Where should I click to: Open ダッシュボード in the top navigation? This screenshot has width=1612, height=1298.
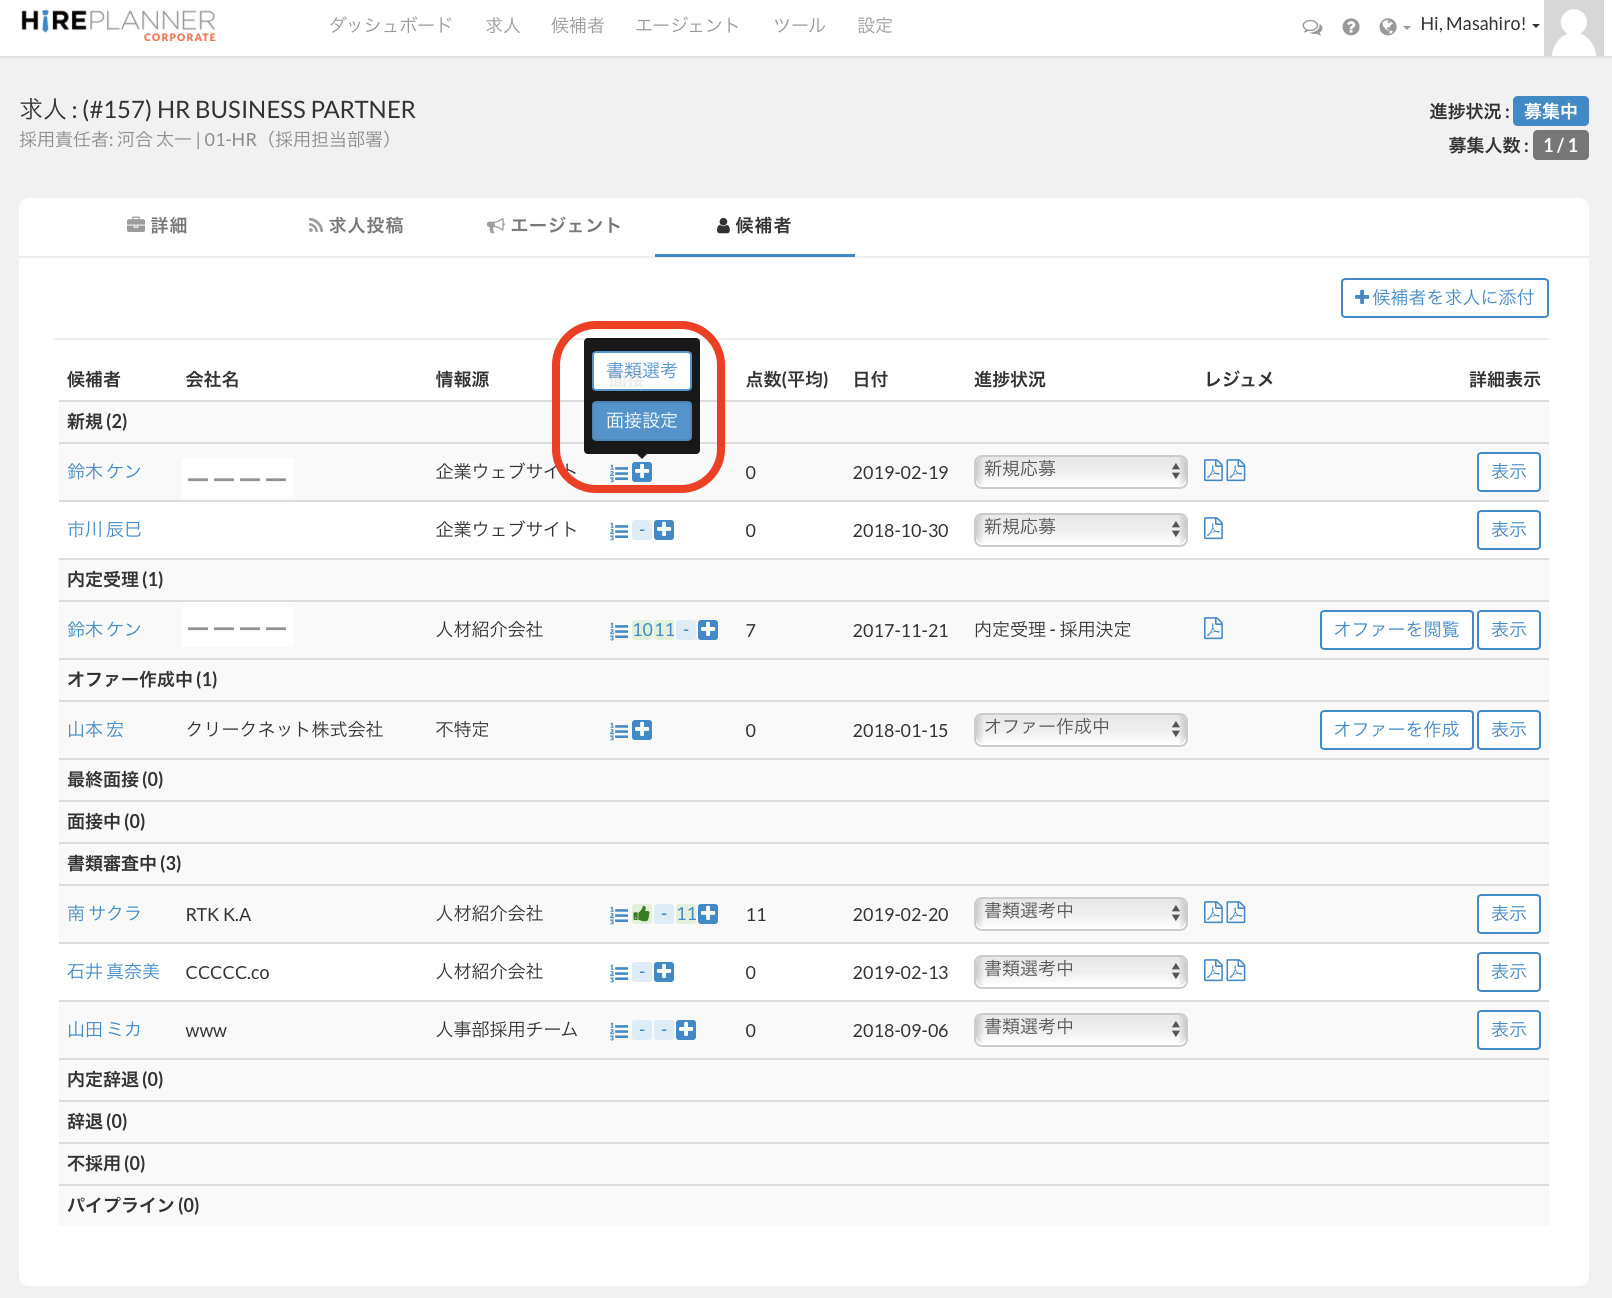tap(390, 26)
